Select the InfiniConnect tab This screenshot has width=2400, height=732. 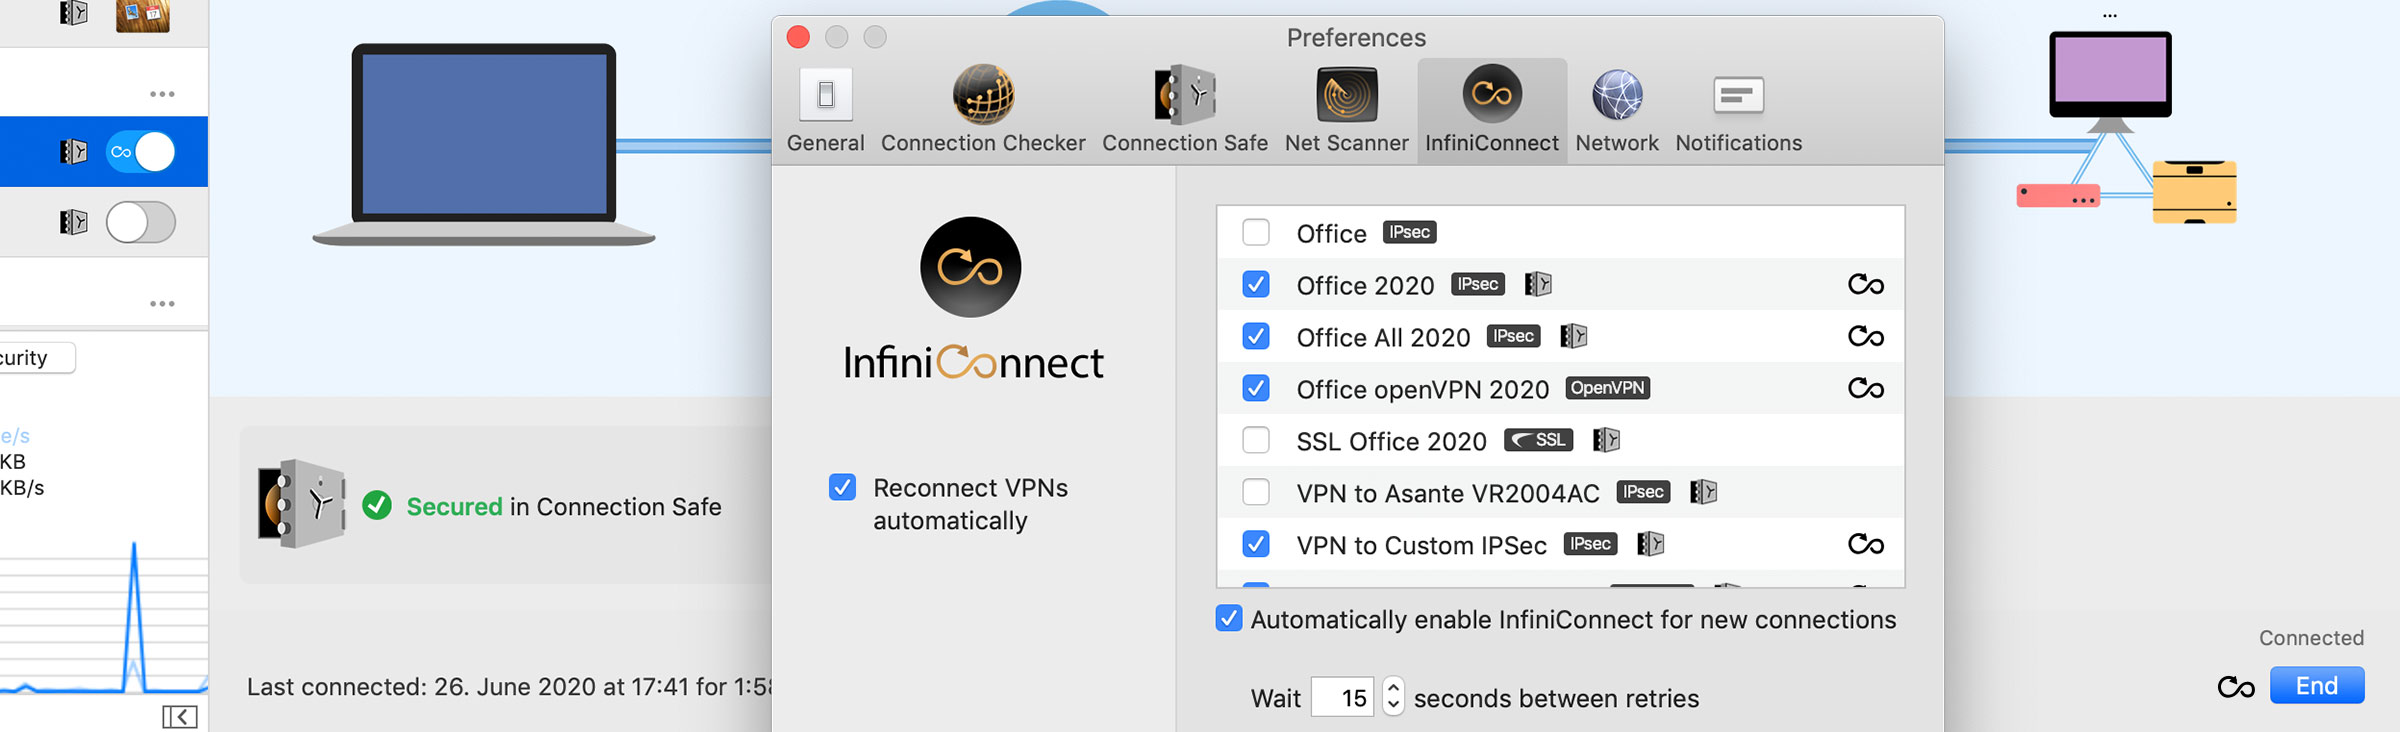click(x=1491, y=110)
